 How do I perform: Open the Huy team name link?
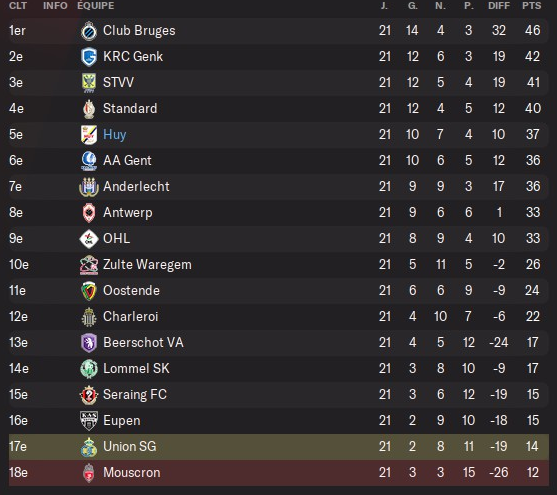(114, 135)
